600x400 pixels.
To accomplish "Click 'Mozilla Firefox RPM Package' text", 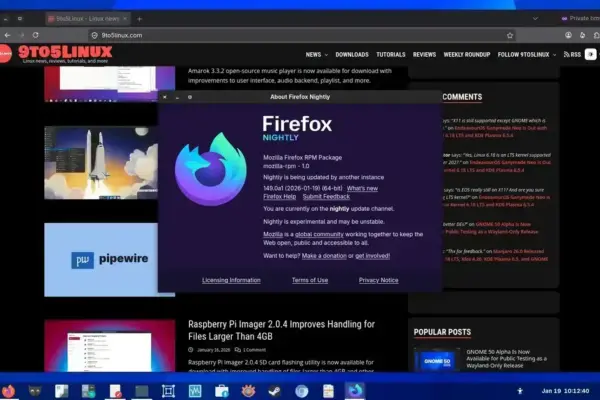I will (x=302, y=158).
